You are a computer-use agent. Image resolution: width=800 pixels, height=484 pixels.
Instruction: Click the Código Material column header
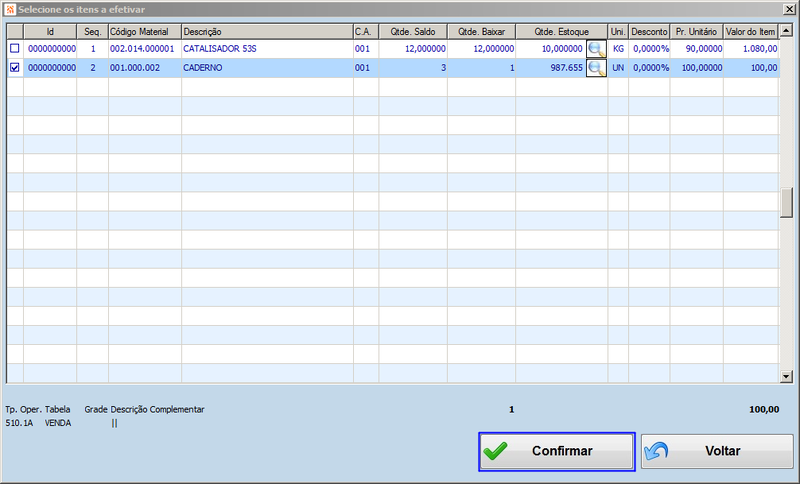coord(145,32)
